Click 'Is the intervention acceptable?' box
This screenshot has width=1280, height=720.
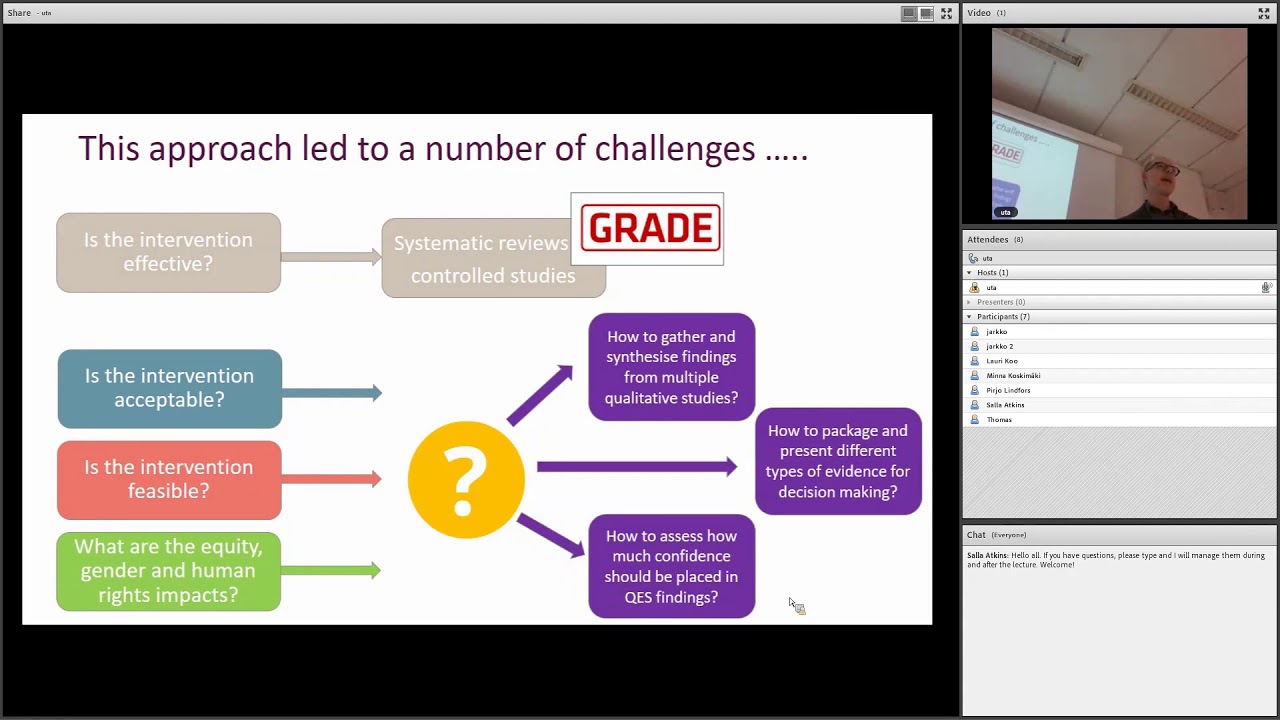[x=169, y=388]
